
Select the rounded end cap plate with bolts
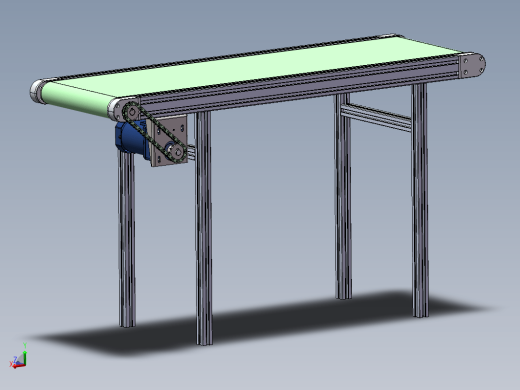click(472, 66)
